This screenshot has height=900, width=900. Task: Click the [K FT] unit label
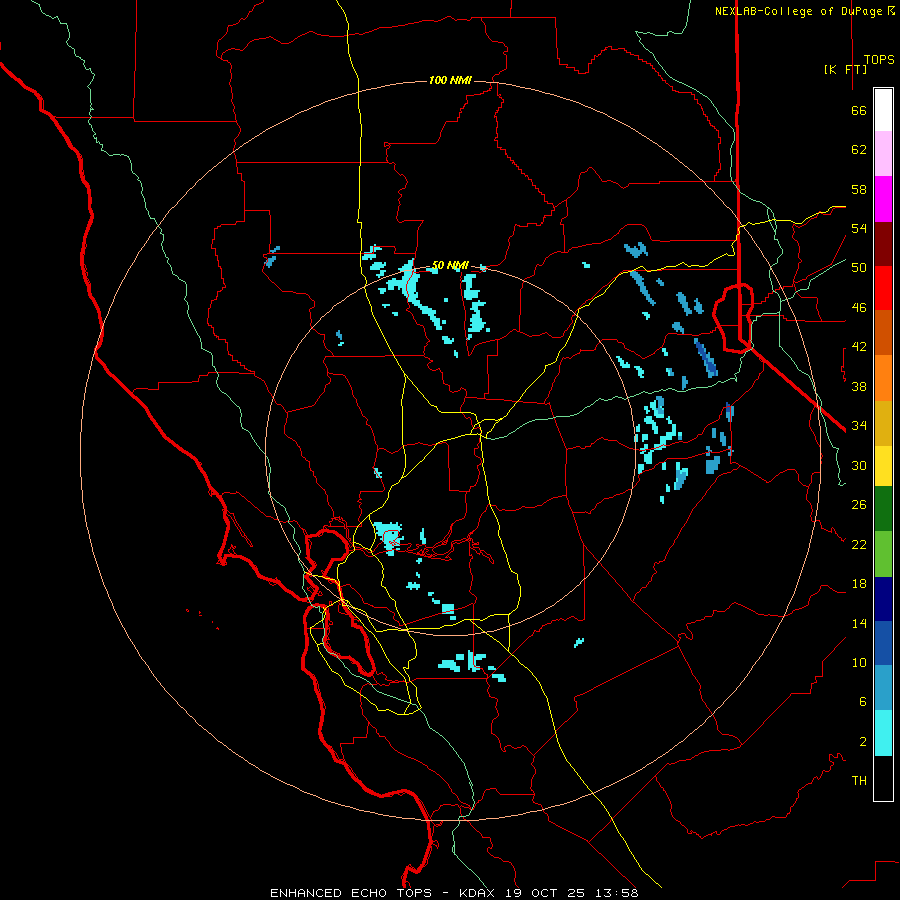(845, 69)
